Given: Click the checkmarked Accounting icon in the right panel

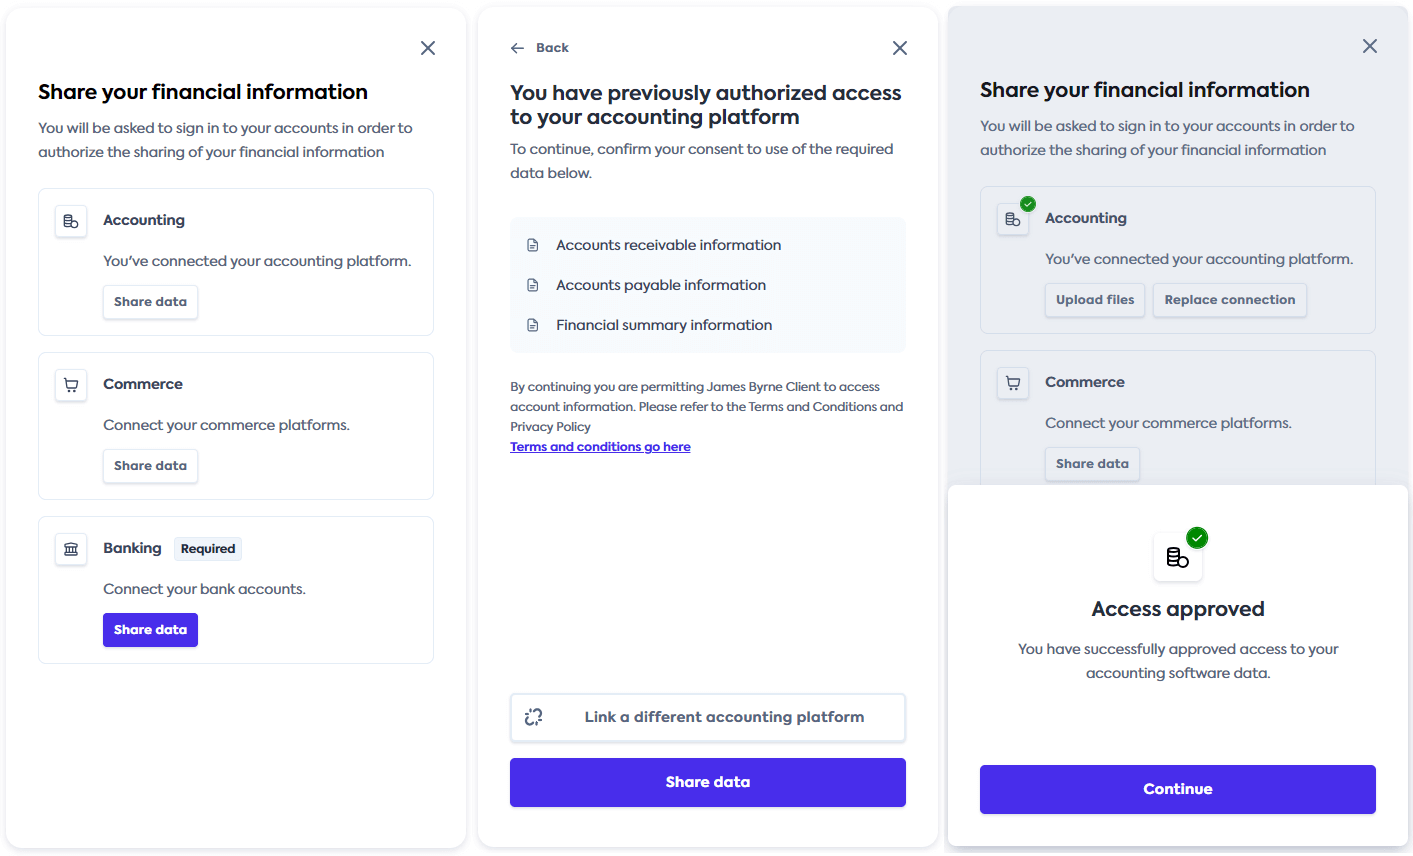Looking at the screenshot, I should pos(1013,219).
